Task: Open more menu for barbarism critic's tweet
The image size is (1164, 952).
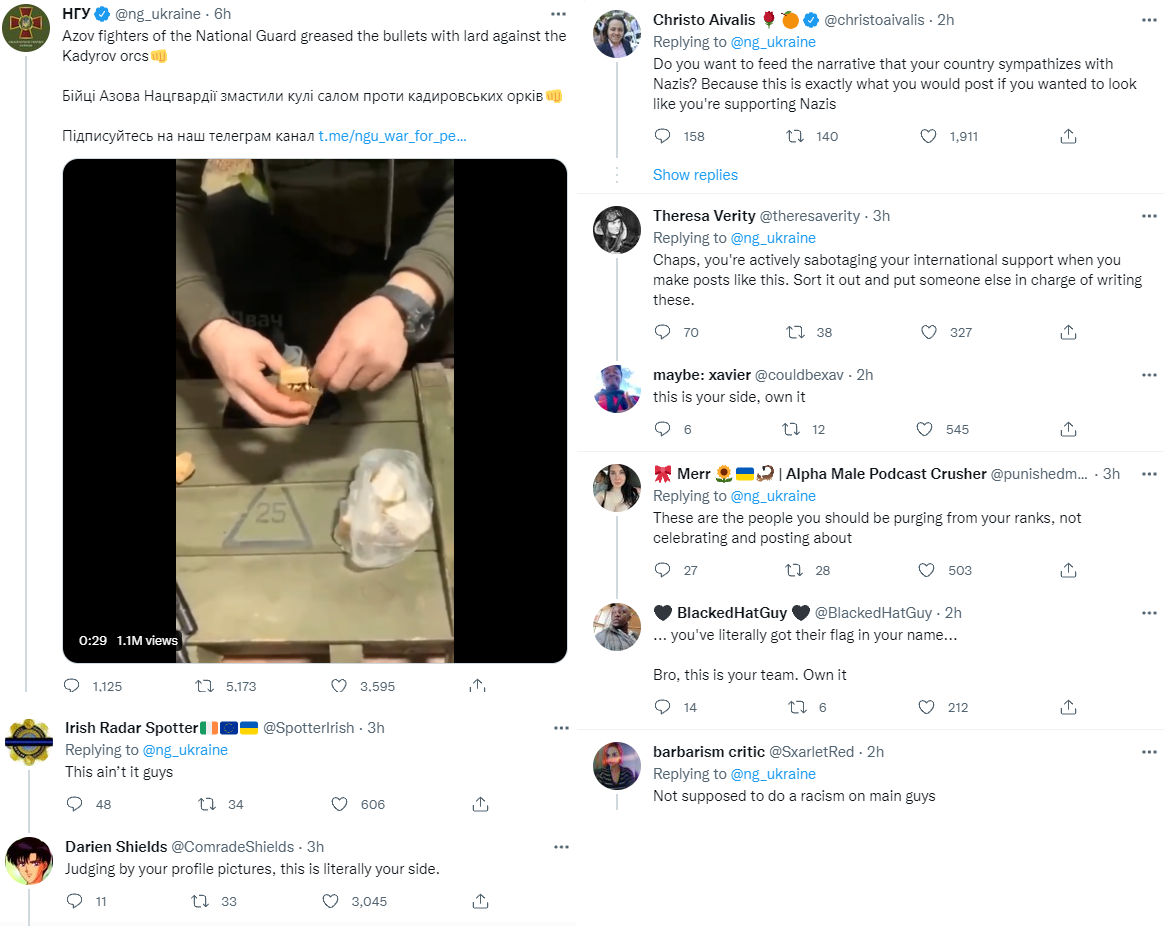Action: tap(1149, 752)
